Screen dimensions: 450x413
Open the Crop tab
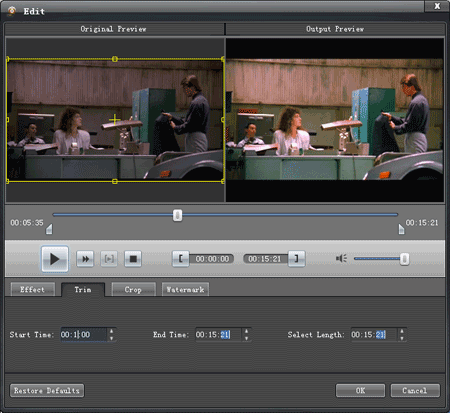click(x=133, y=289)
